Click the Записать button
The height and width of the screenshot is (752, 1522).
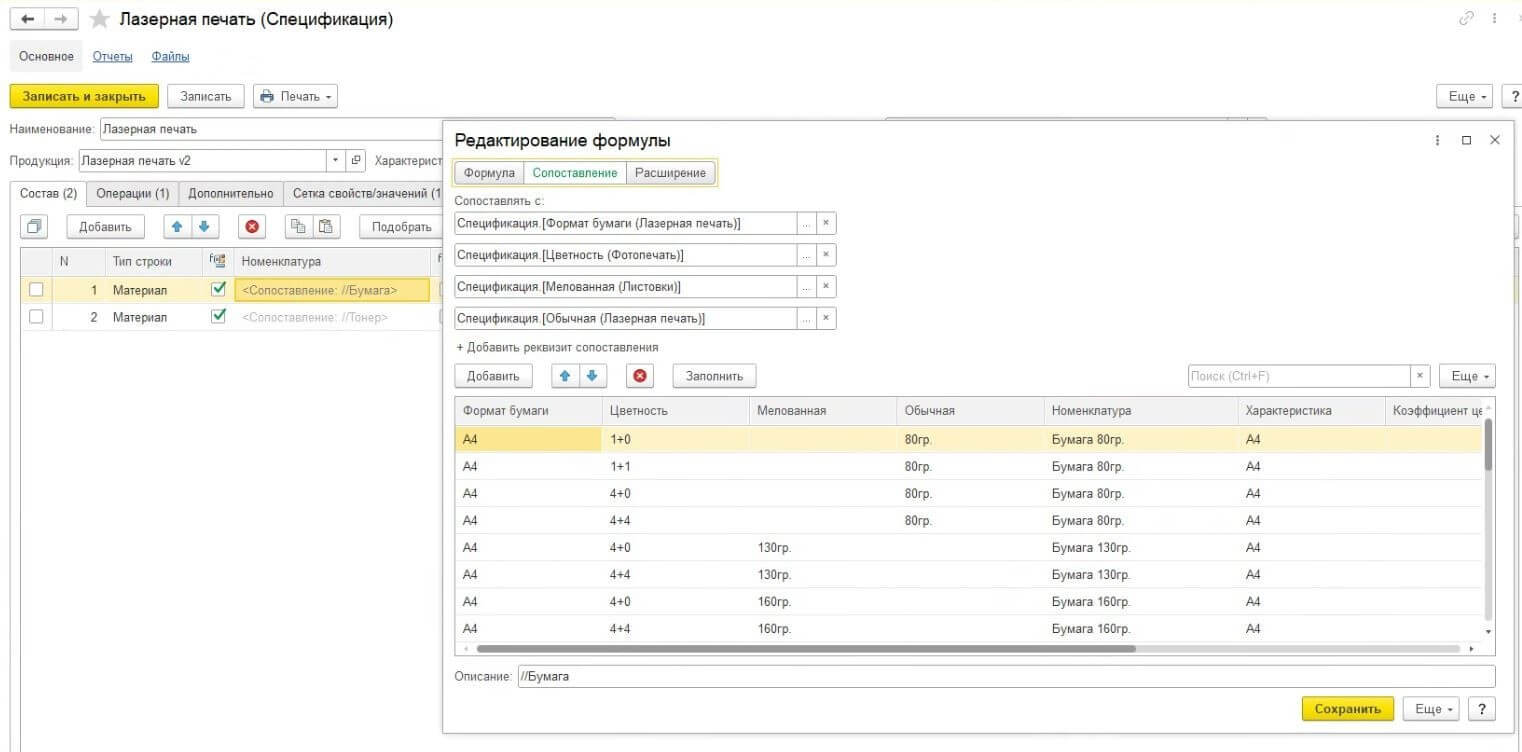click(x=206, y=96)
